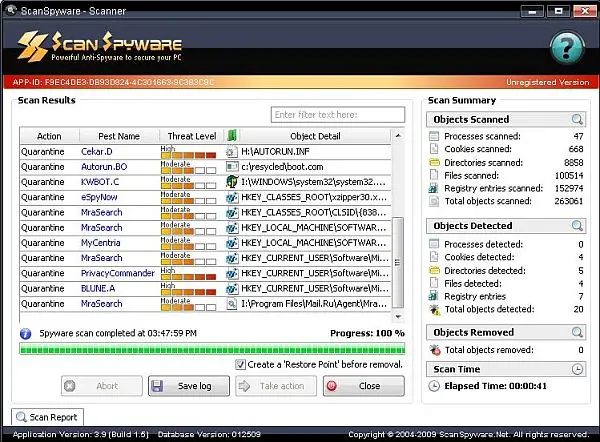Click magnifier icon in Objects Detected header

click(577, 226)
